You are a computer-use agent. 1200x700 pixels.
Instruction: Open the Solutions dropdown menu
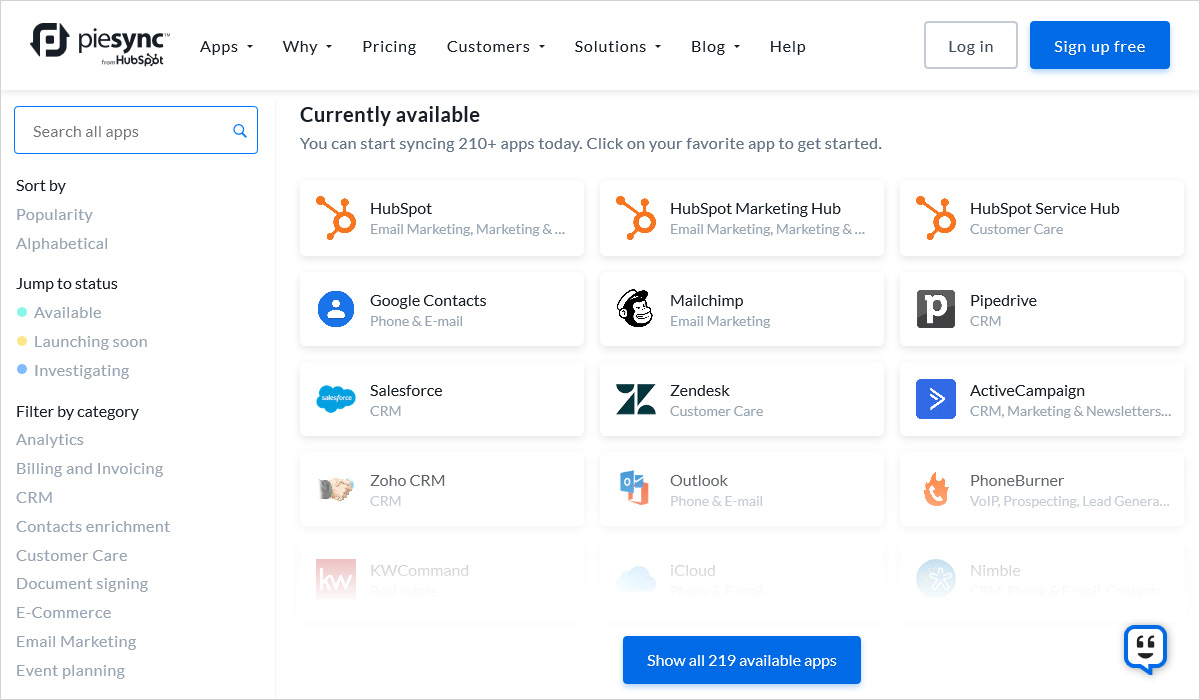pyautogui.click(x=617, y=47)
